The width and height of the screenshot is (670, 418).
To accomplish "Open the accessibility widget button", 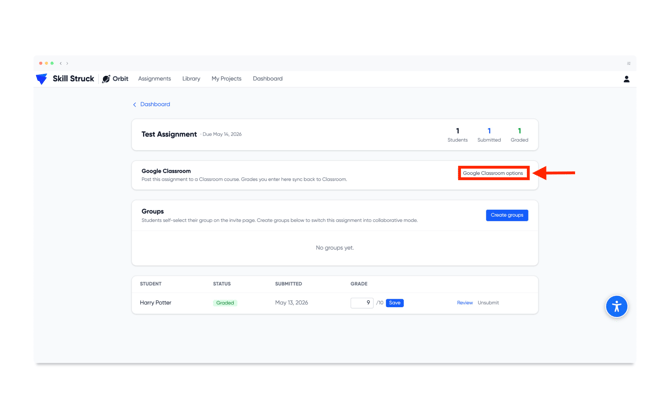I will 616,306.
